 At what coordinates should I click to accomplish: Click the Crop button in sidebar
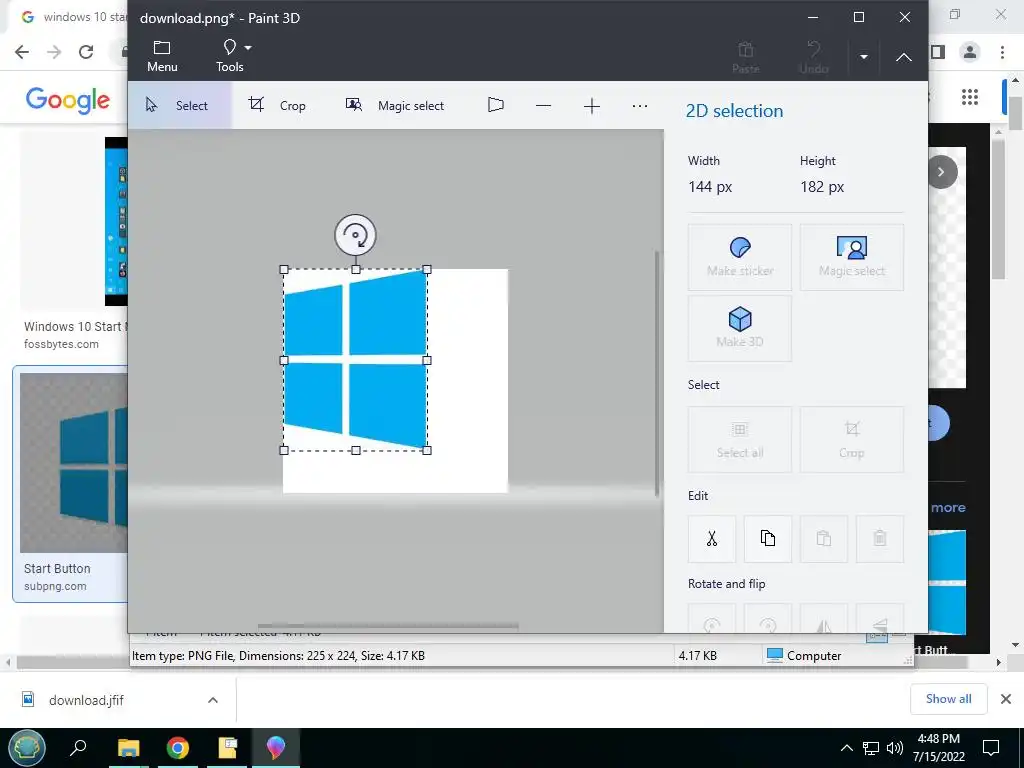(852, 440)
